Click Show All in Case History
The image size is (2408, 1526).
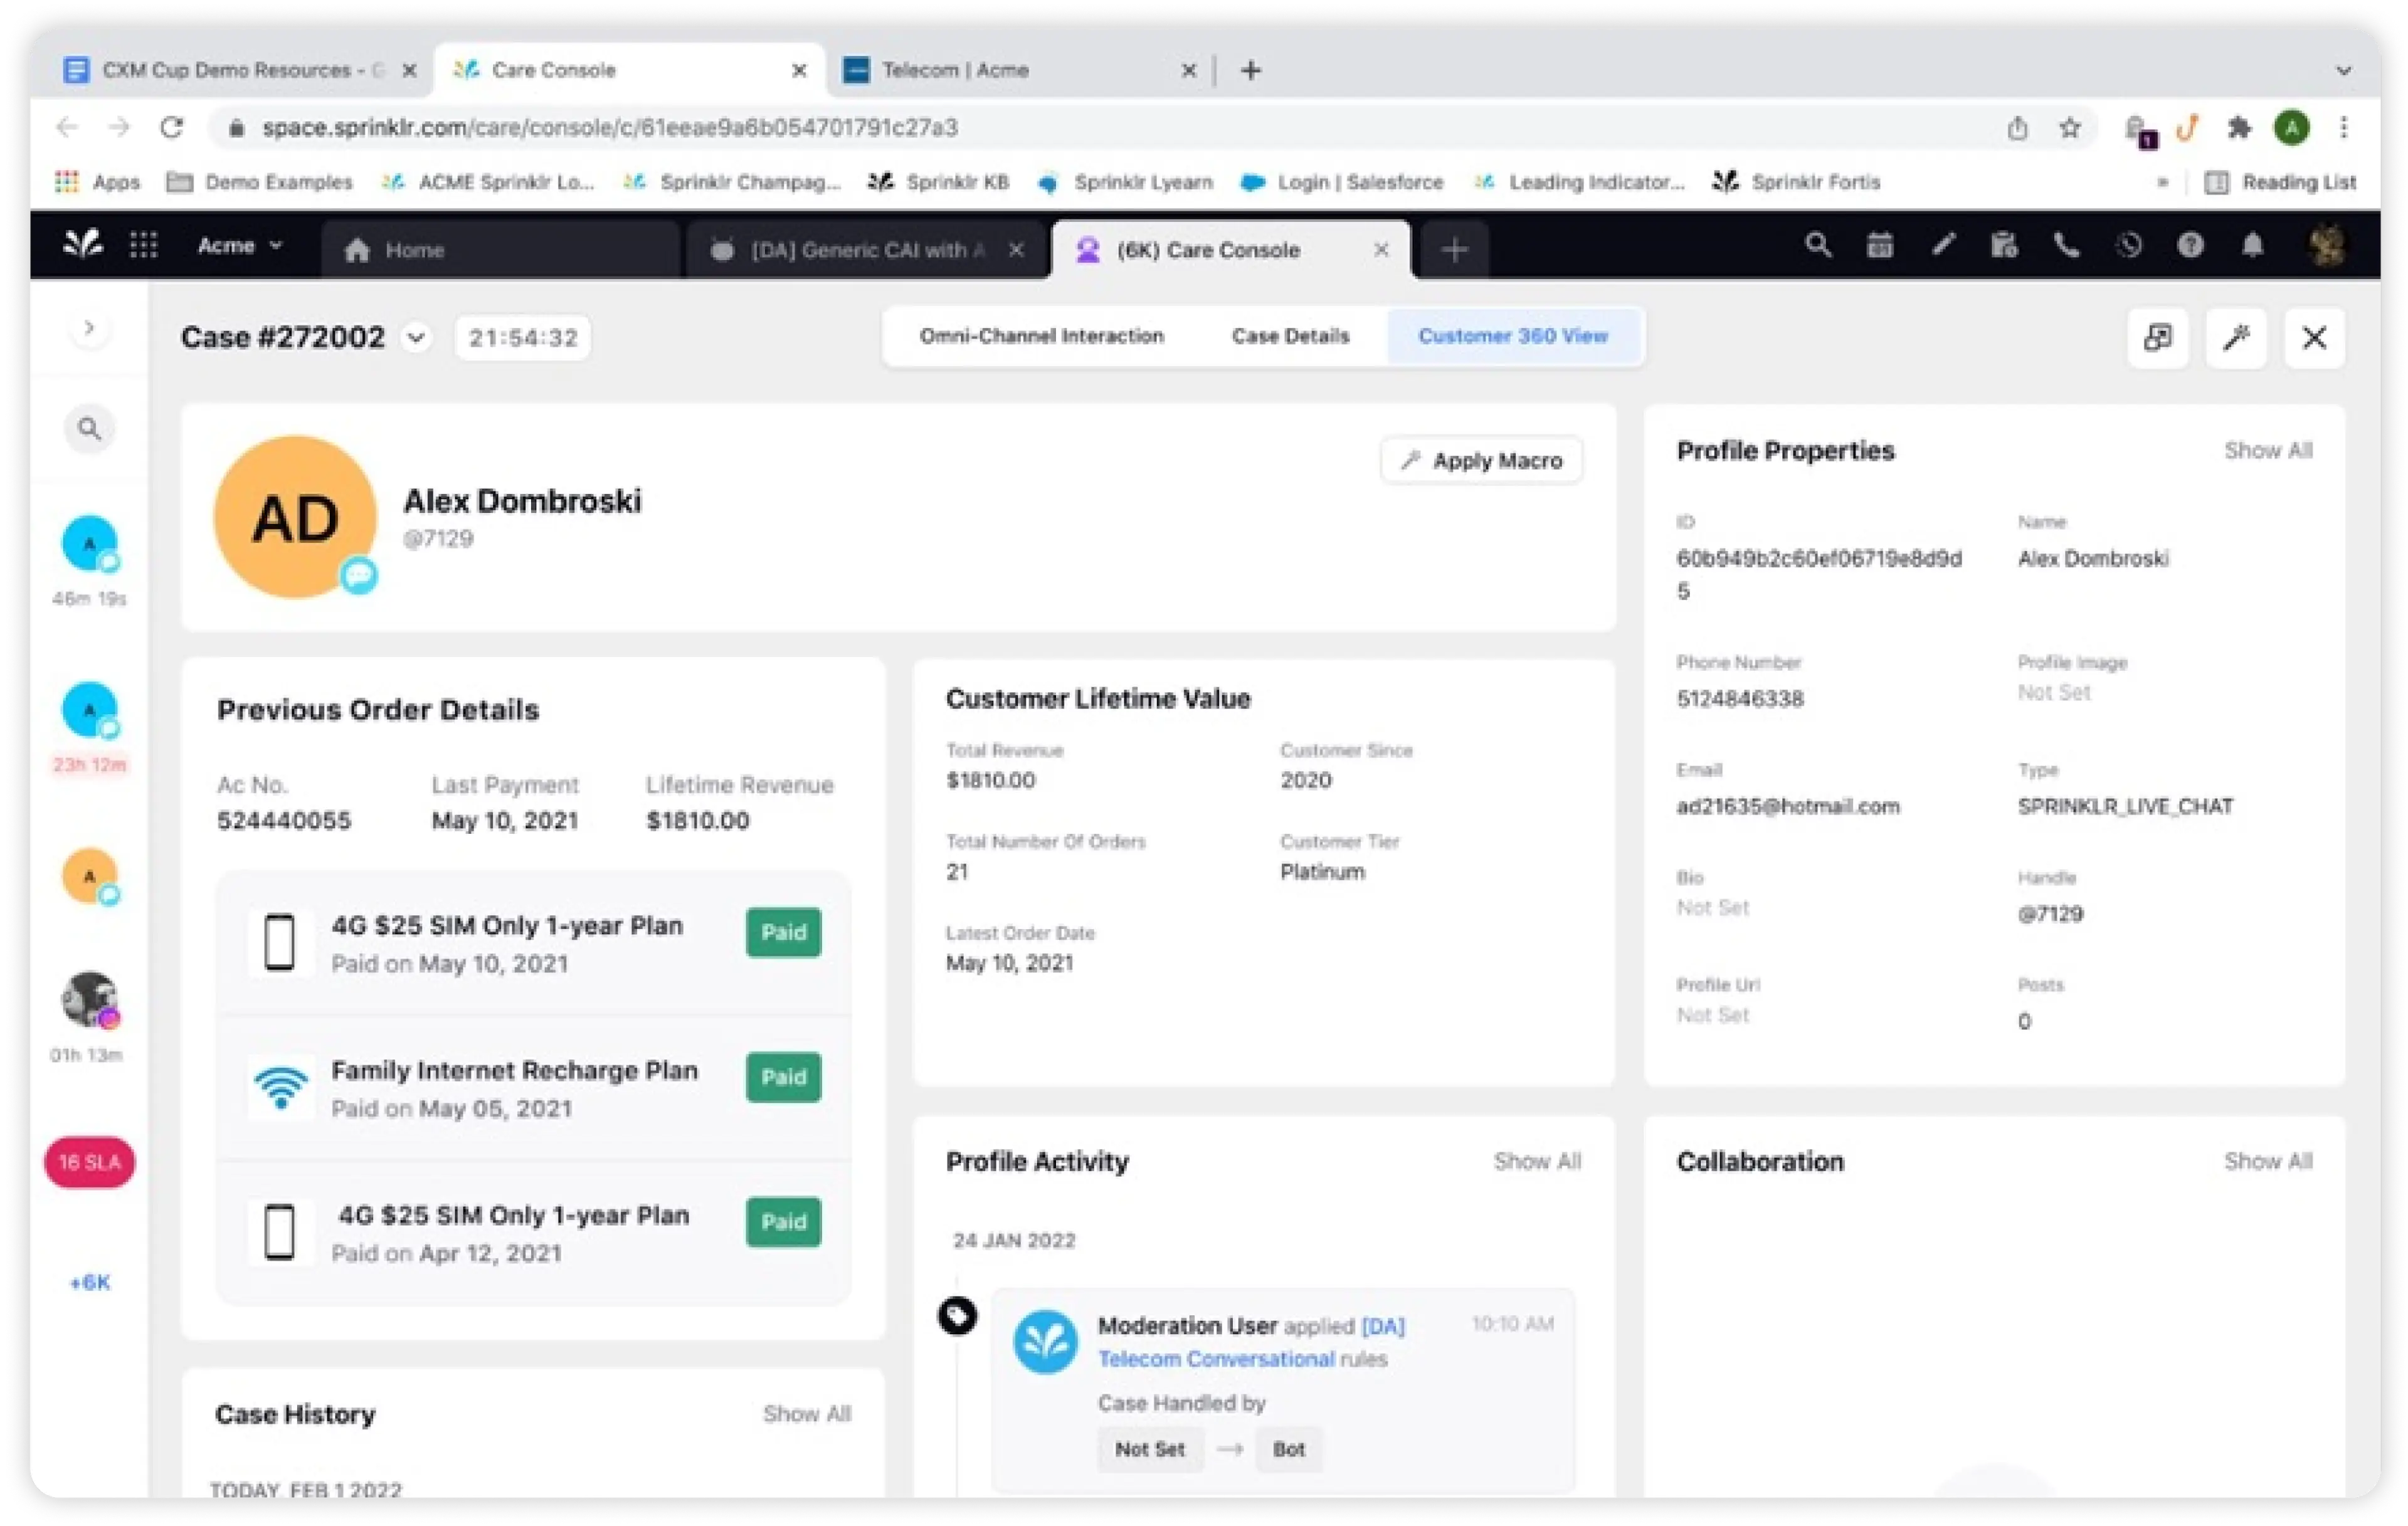[806, 1414]
